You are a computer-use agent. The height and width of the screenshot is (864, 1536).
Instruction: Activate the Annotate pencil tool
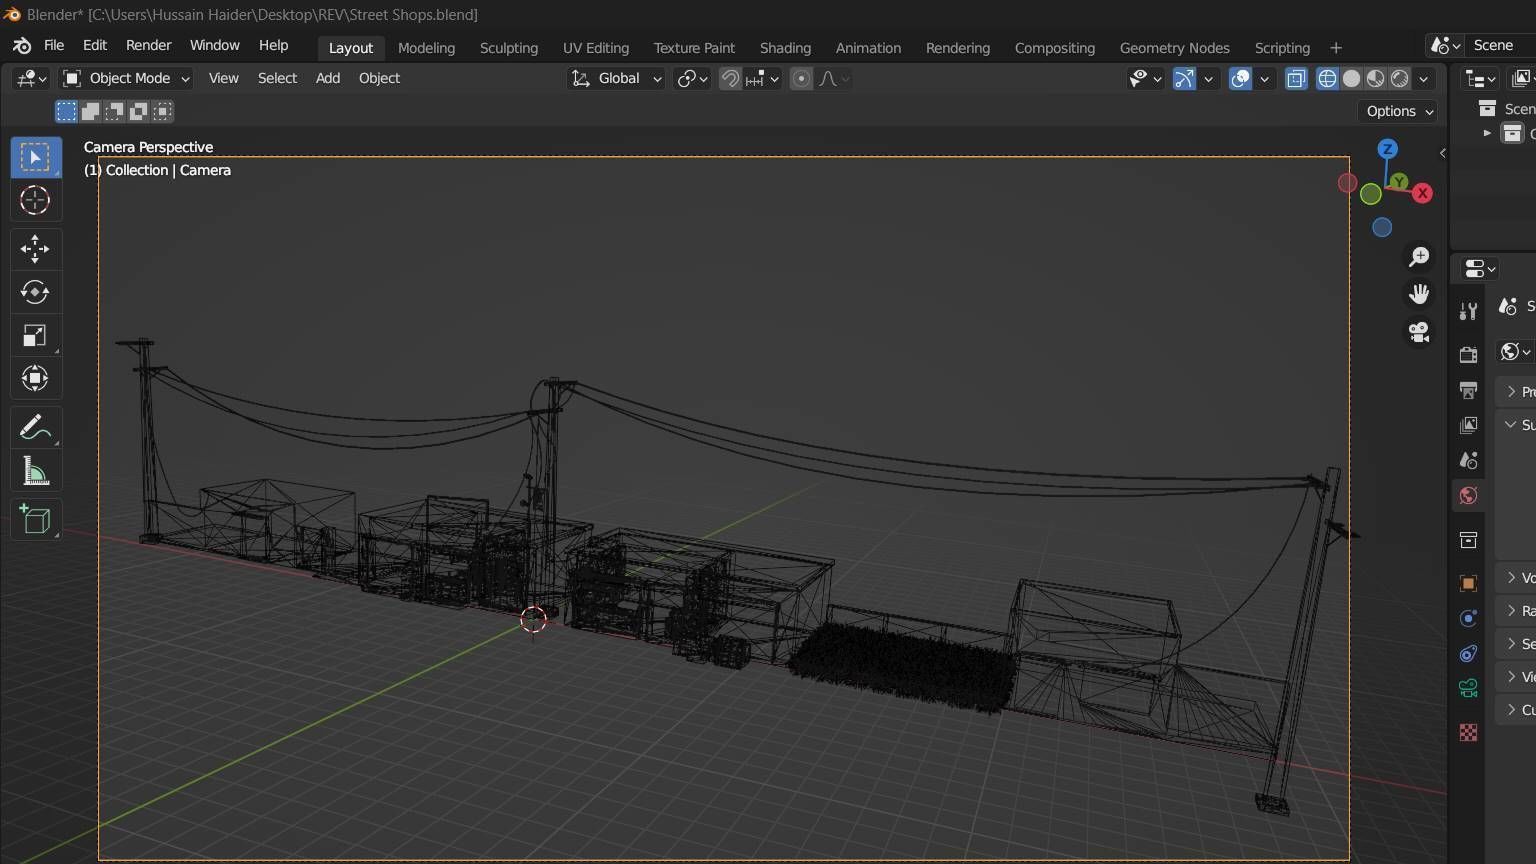point(35,427)
